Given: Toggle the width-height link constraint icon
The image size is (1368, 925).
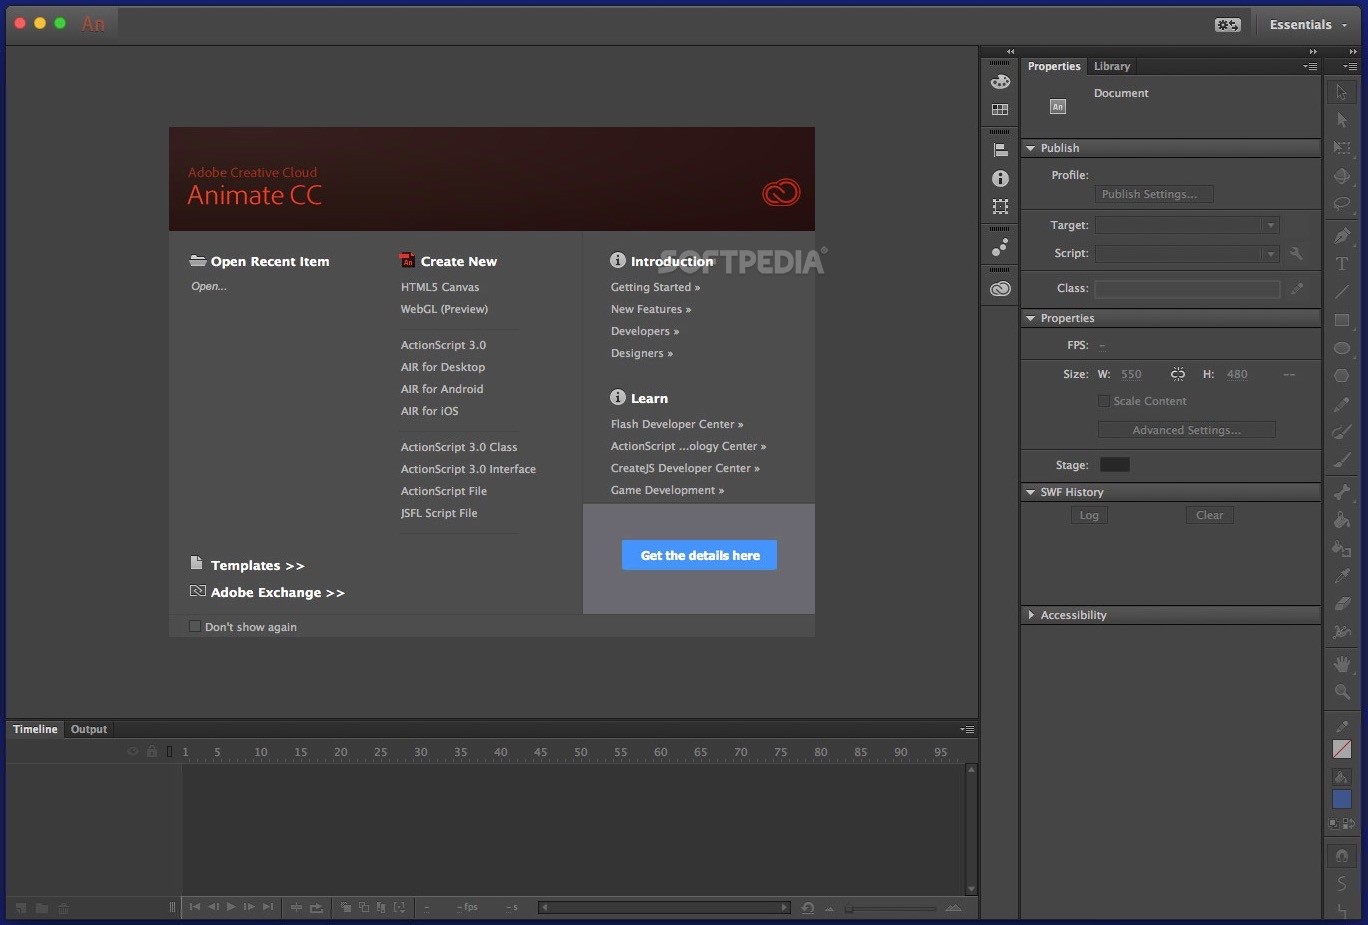Looking at the screenshot, I should pos(1178,374).
